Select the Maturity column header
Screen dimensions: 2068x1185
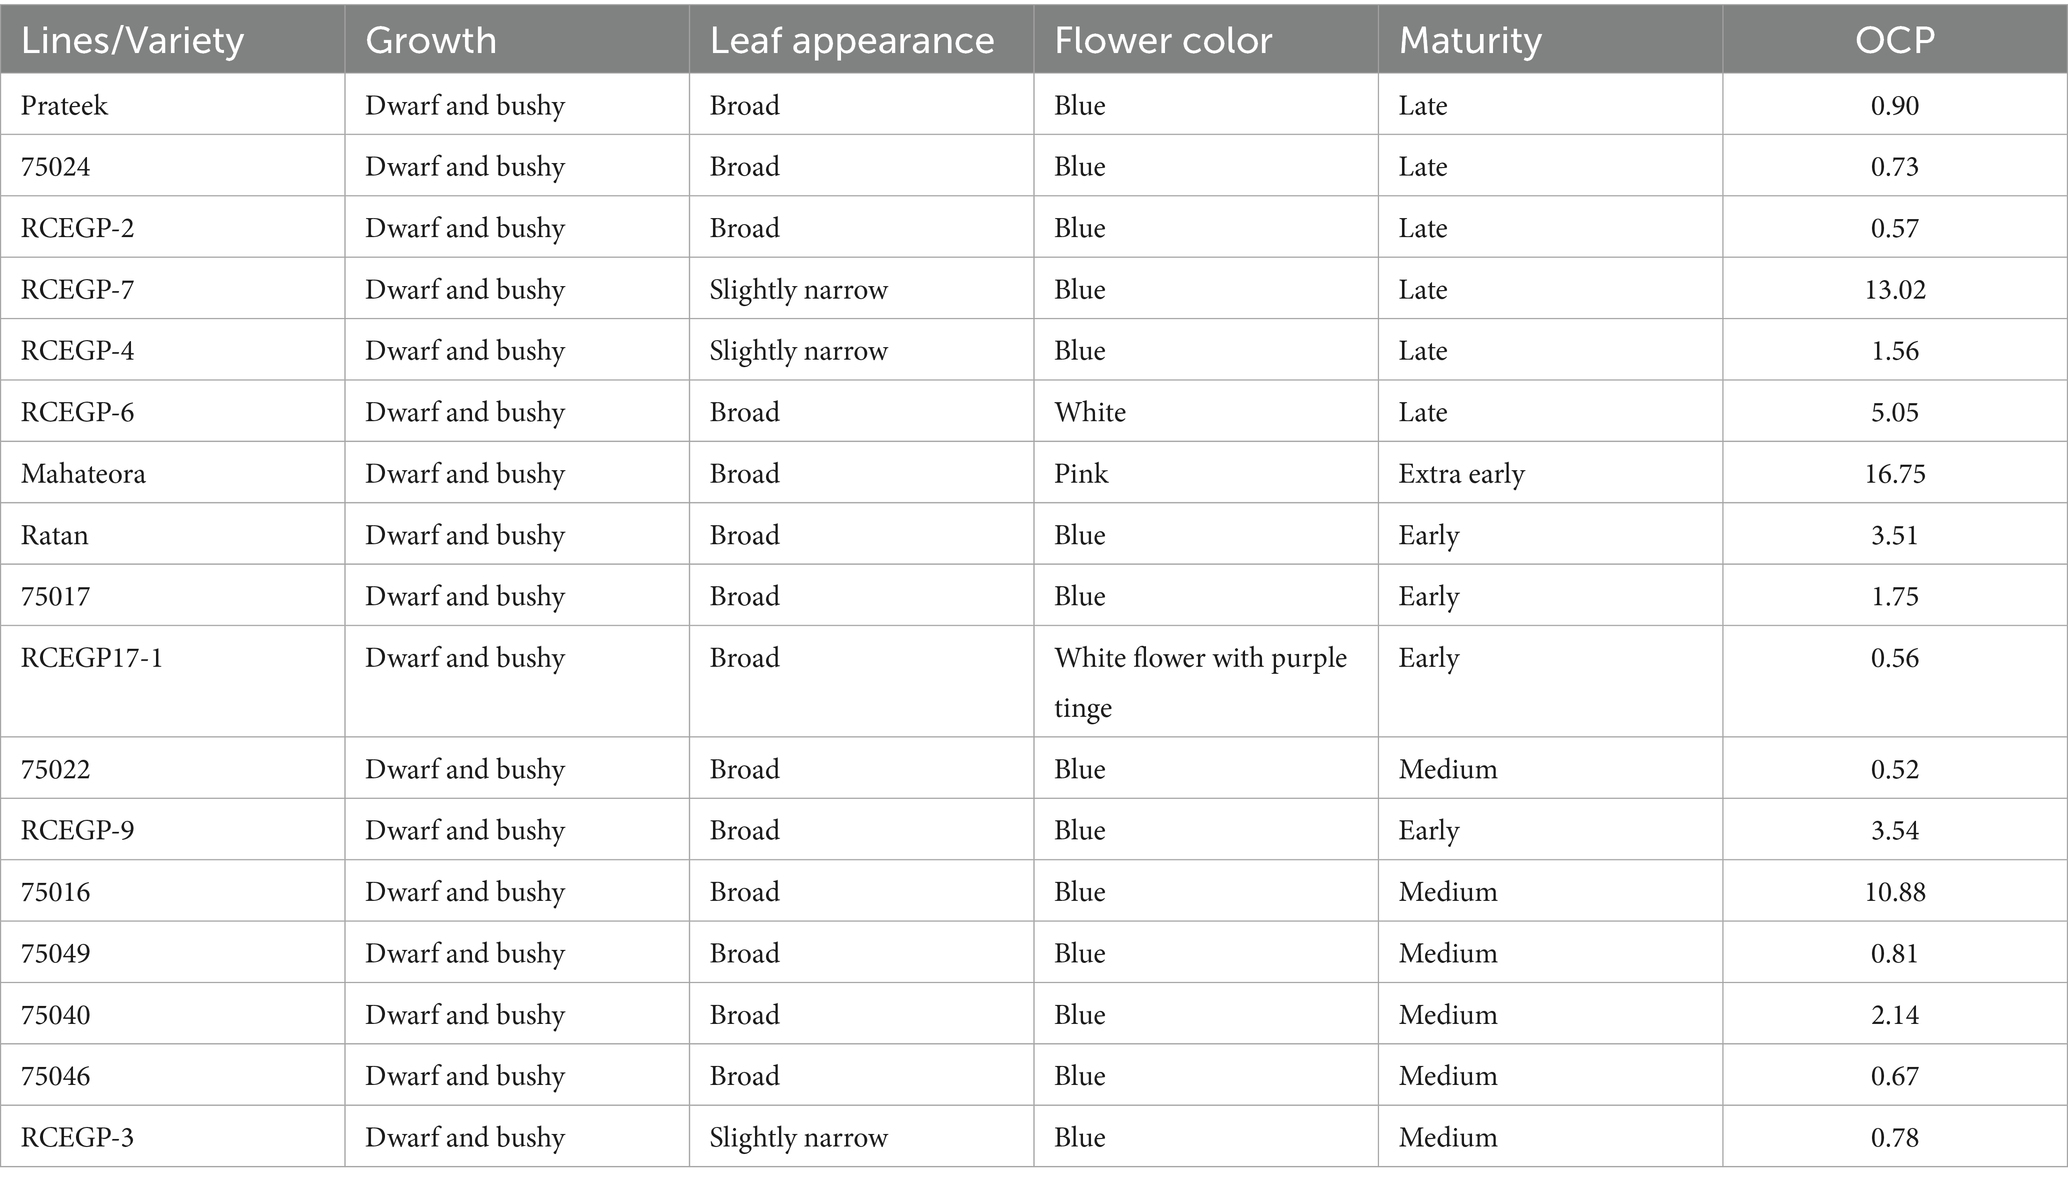point(1470,40)
